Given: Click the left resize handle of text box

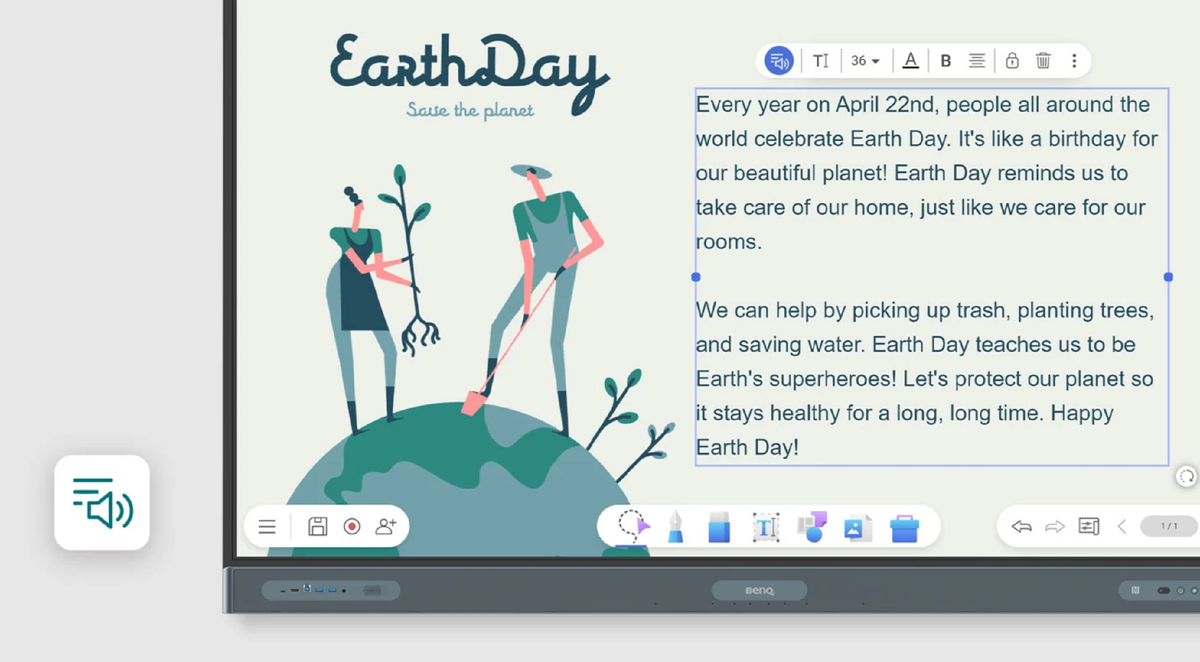Looking at the screenshot, I should click(x=696, y=277).
